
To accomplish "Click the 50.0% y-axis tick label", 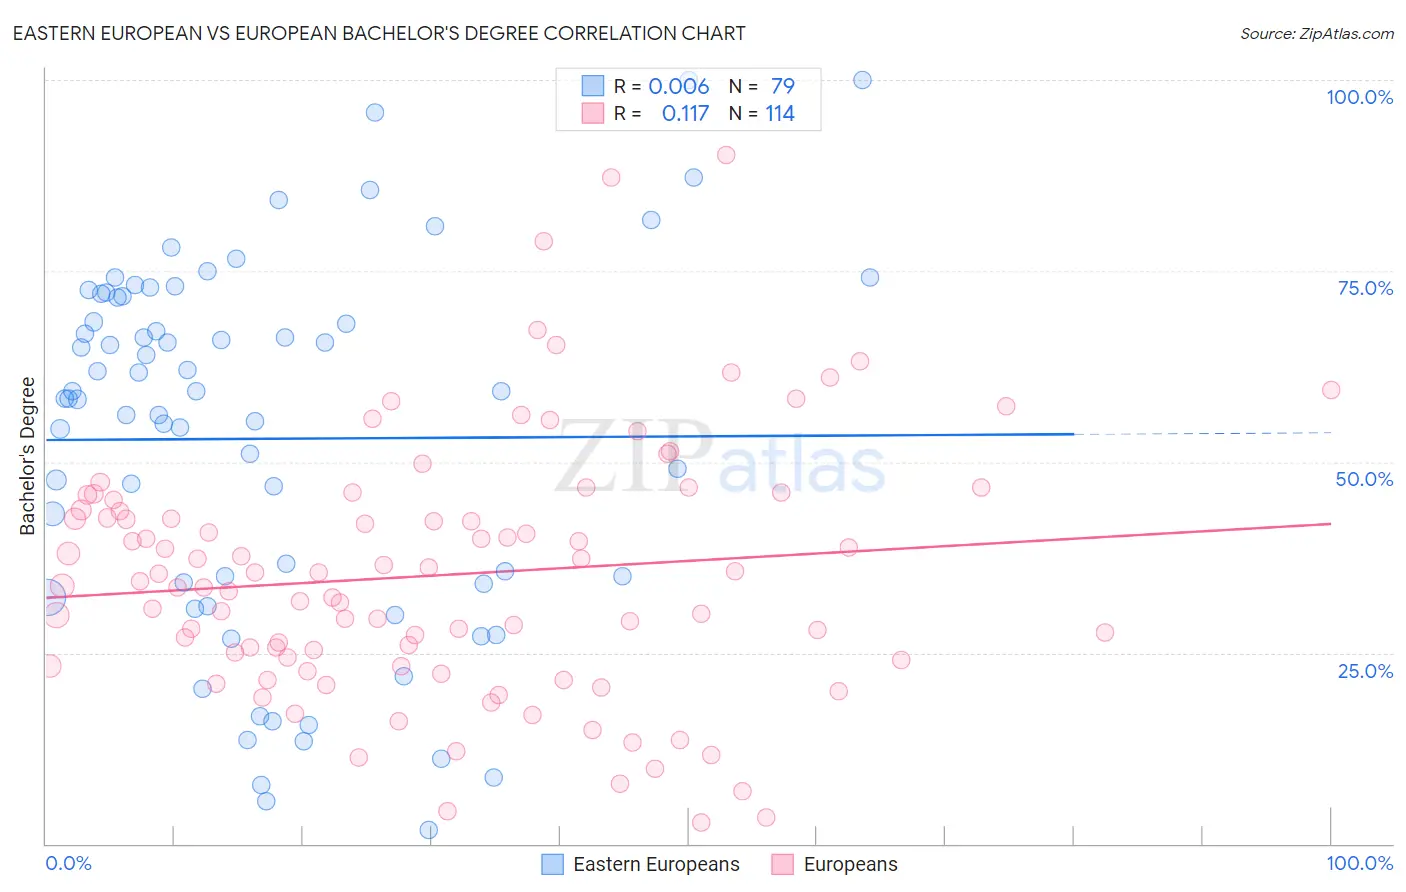I will pyautogui.click(x=1364, y=479).
